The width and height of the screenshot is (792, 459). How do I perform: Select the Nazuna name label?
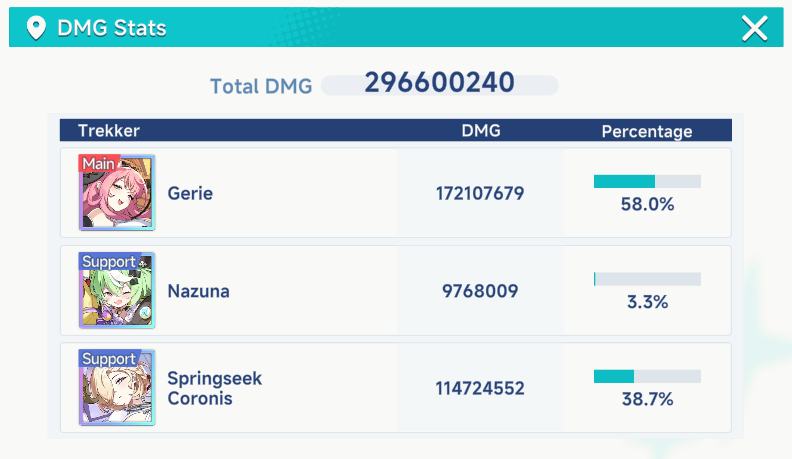198,292
